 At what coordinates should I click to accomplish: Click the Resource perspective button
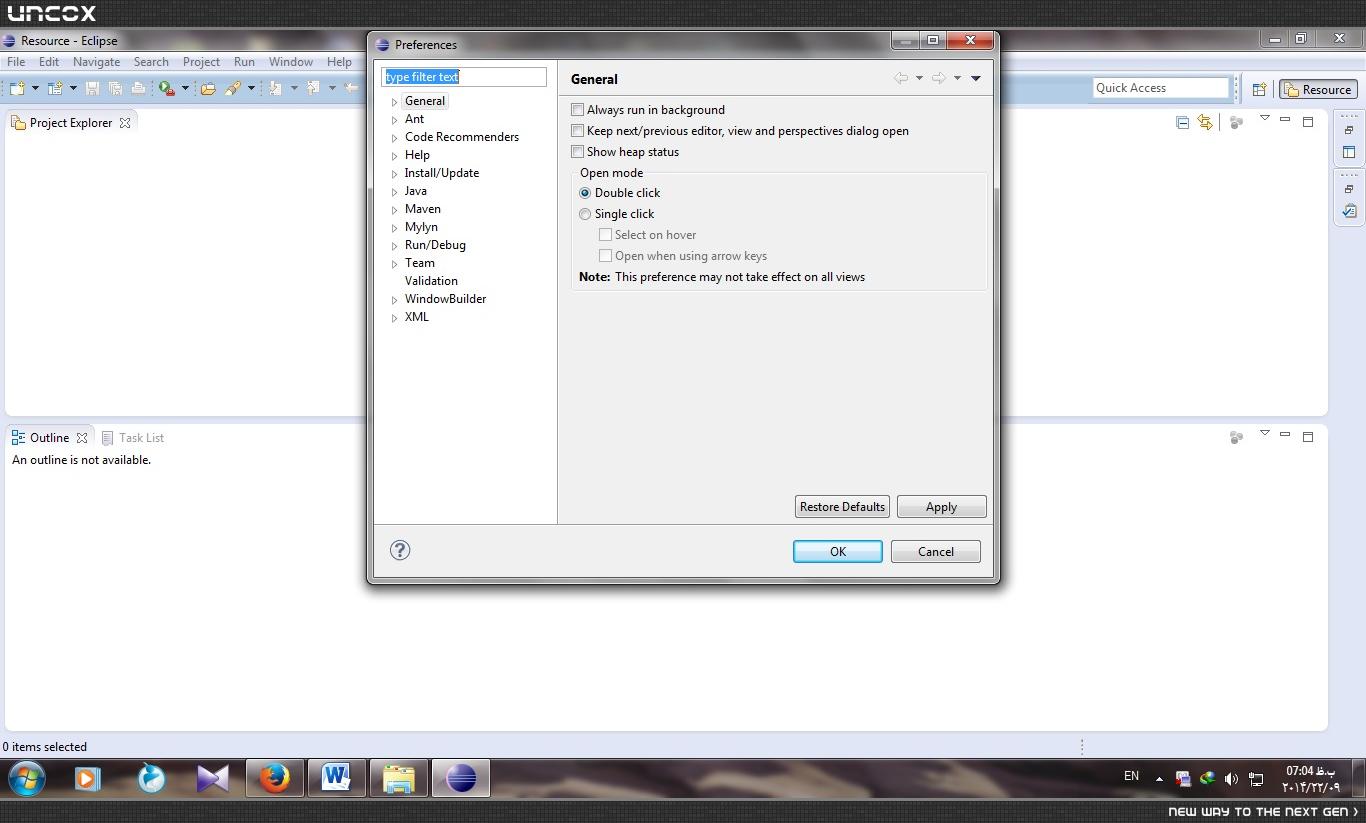(x=1318, y=89)
